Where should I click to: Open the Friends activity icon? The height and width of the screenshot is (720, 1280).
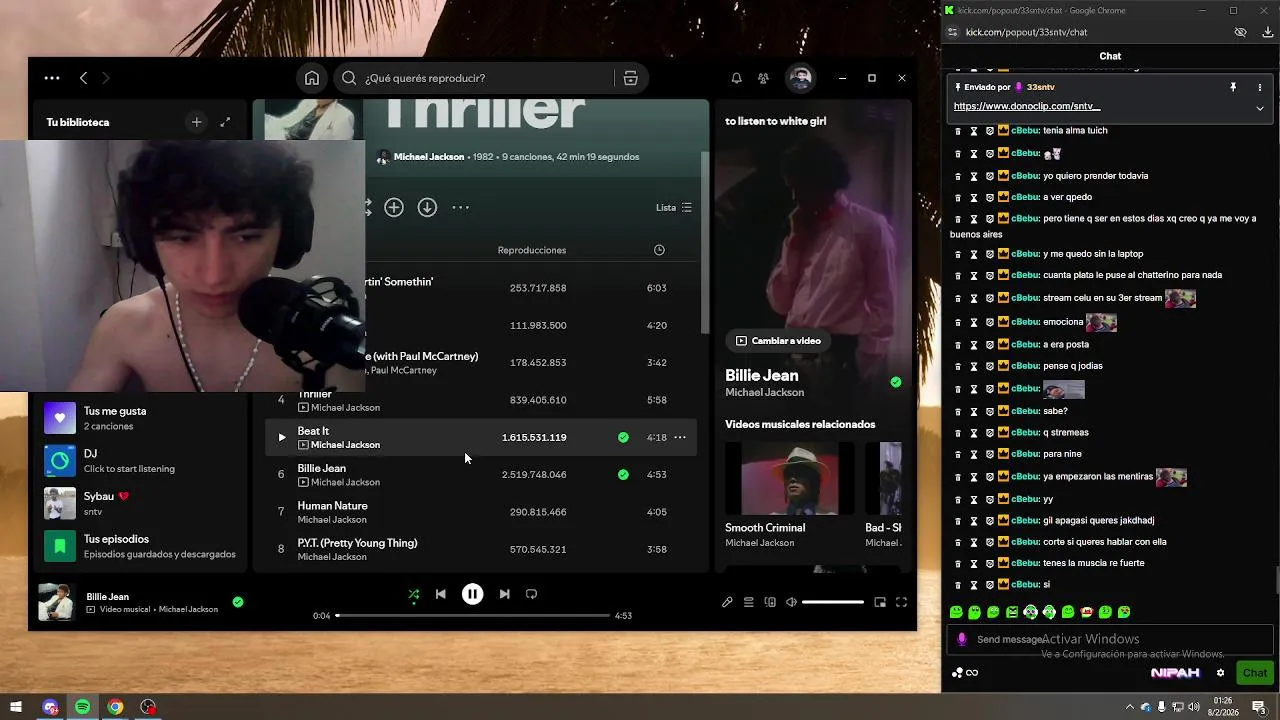click(x=763, y=78)
